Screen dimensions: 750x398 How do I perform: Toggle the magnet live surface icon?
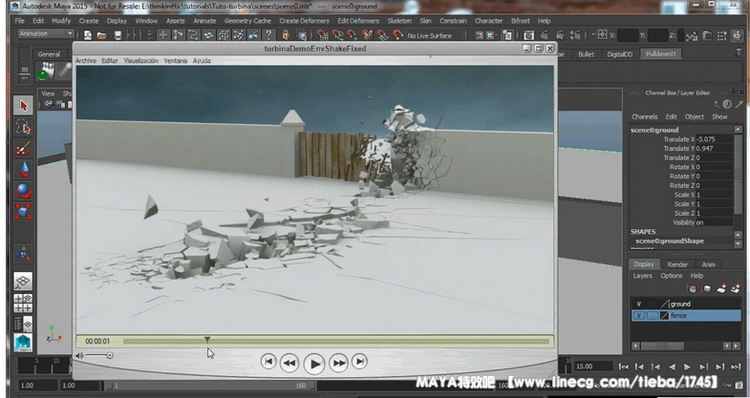(x=397, y=35)
